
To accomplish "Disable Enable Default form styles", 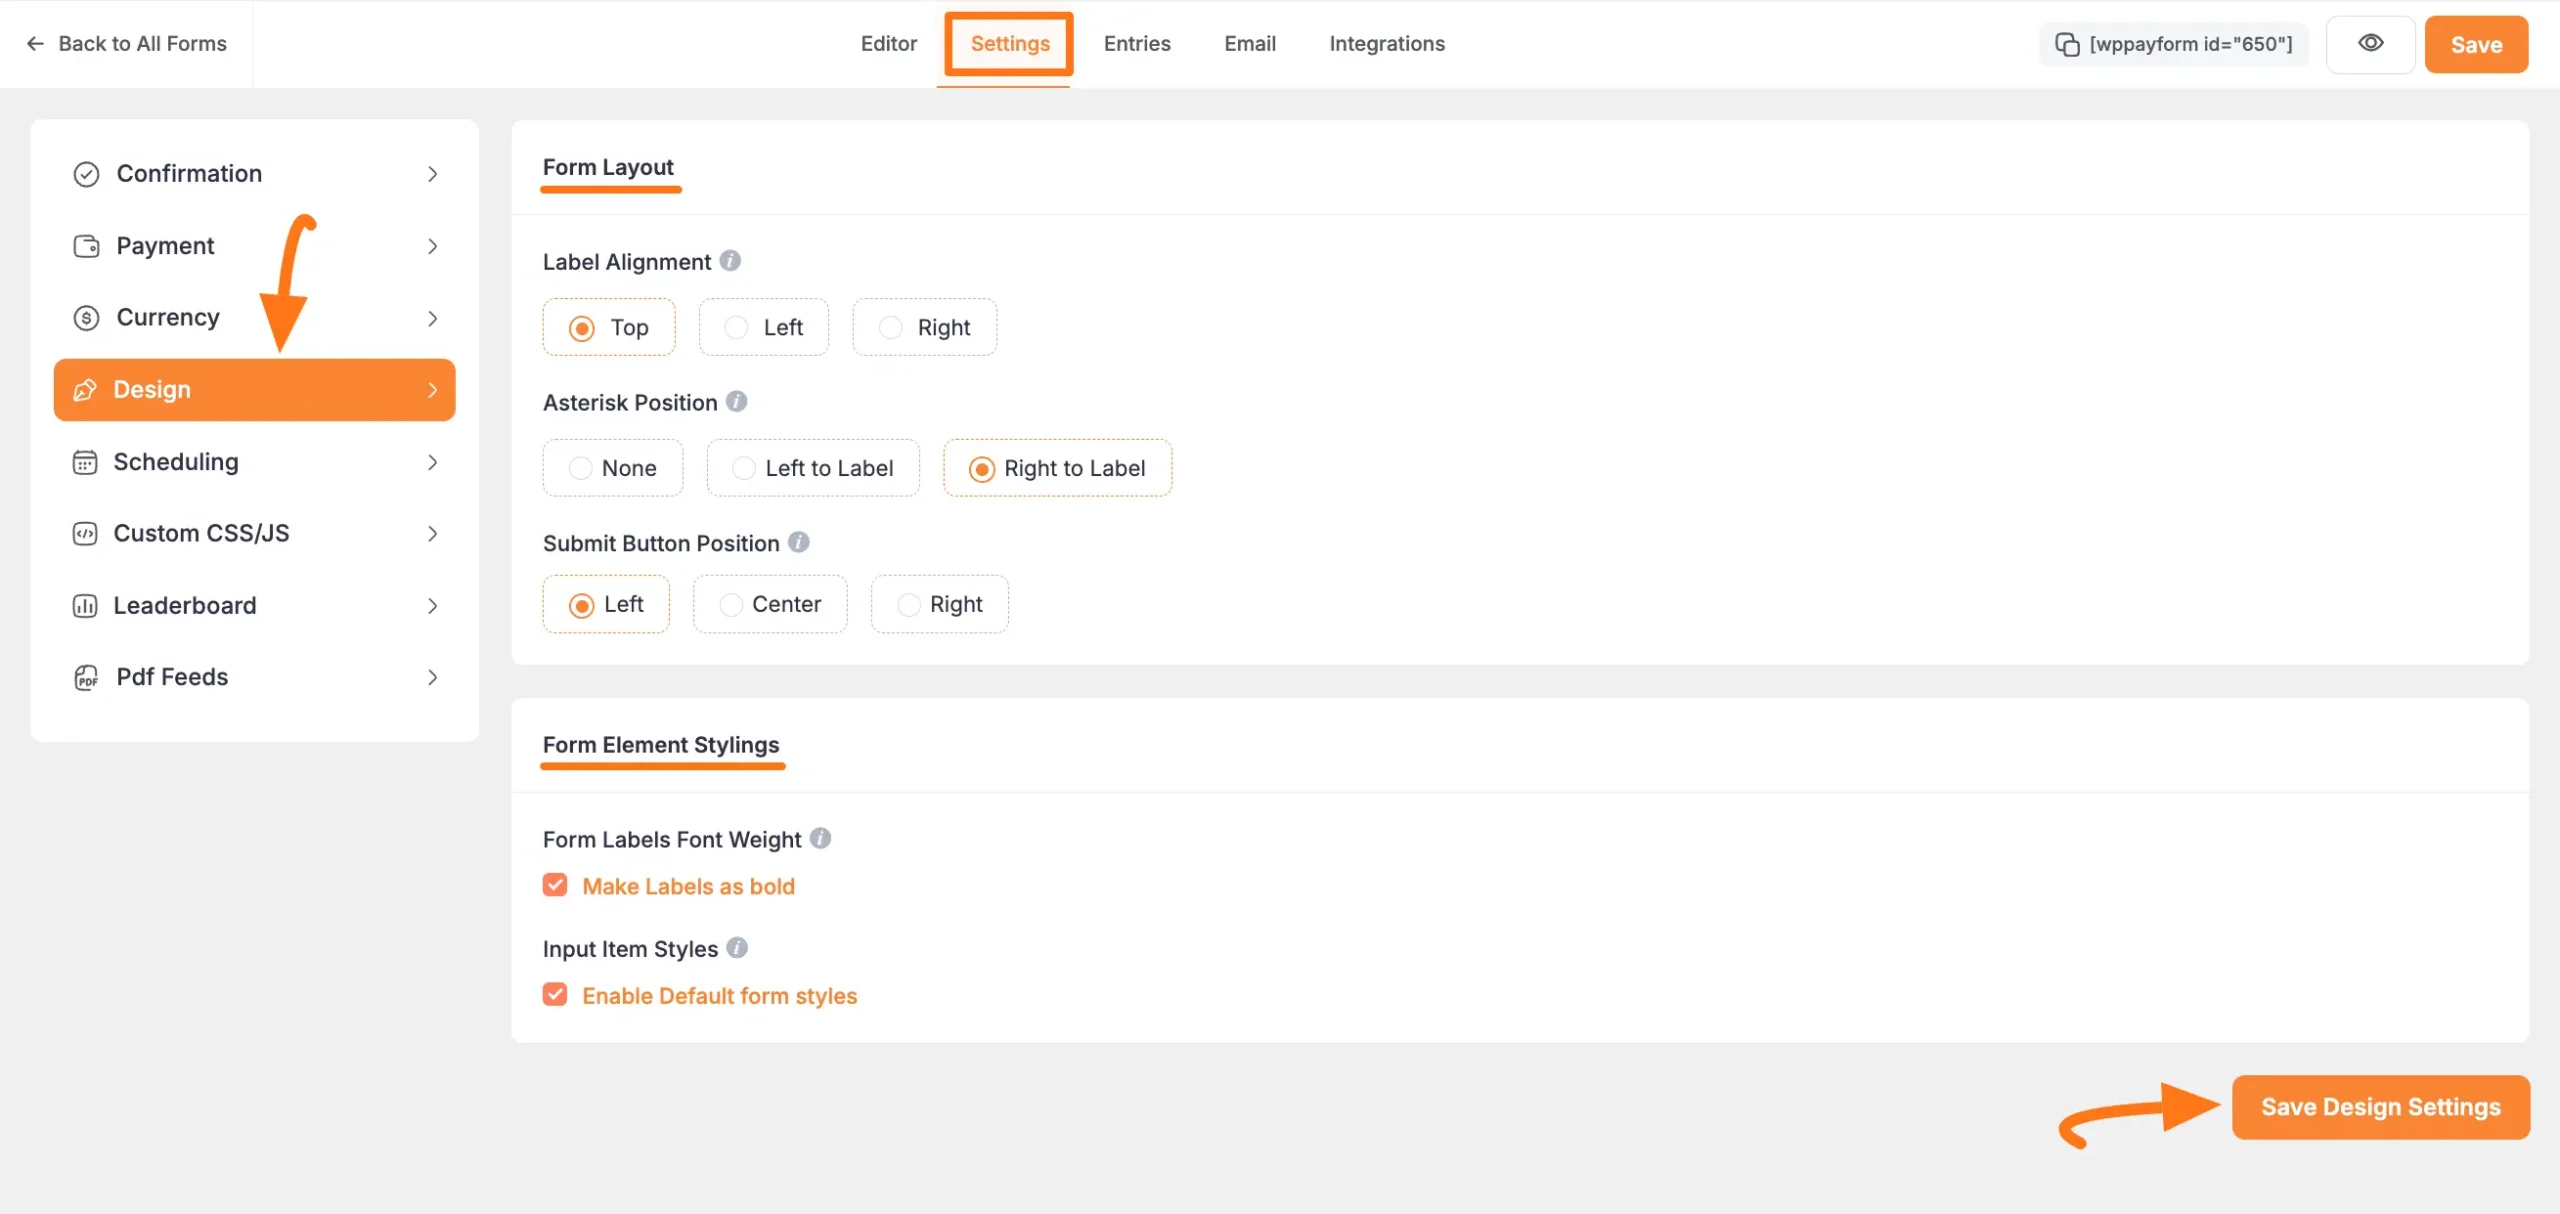I will point(556,994).
